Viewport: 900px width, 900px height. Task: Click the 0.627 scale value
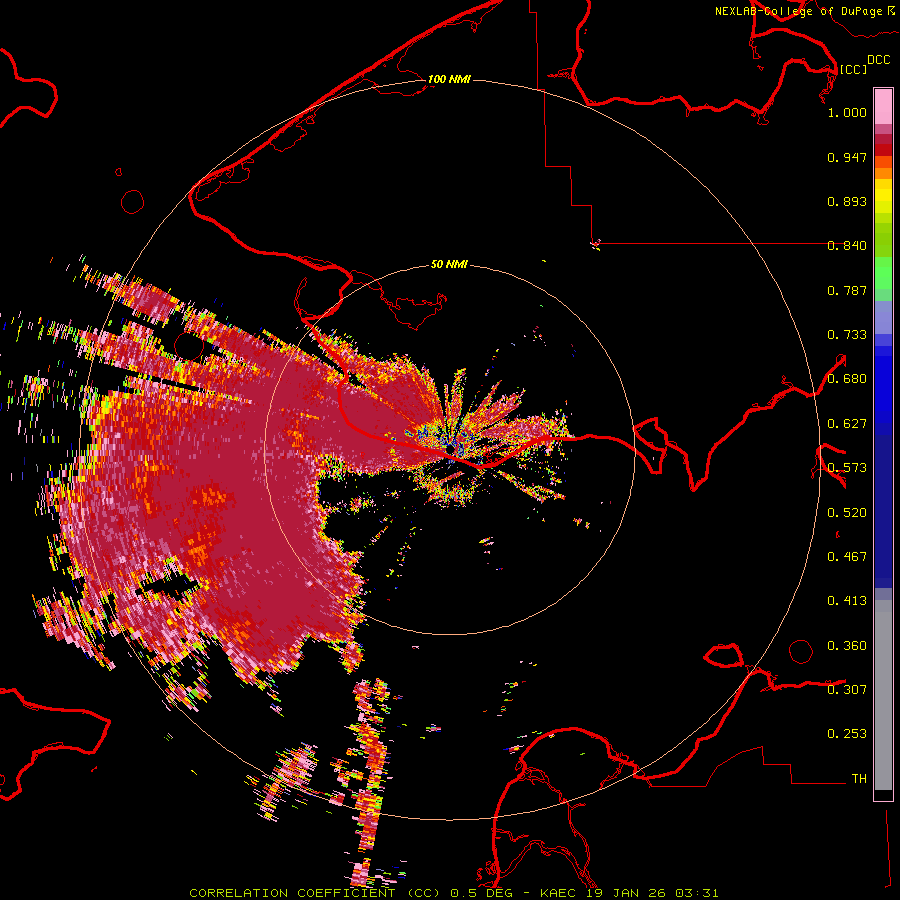(847, 424)
